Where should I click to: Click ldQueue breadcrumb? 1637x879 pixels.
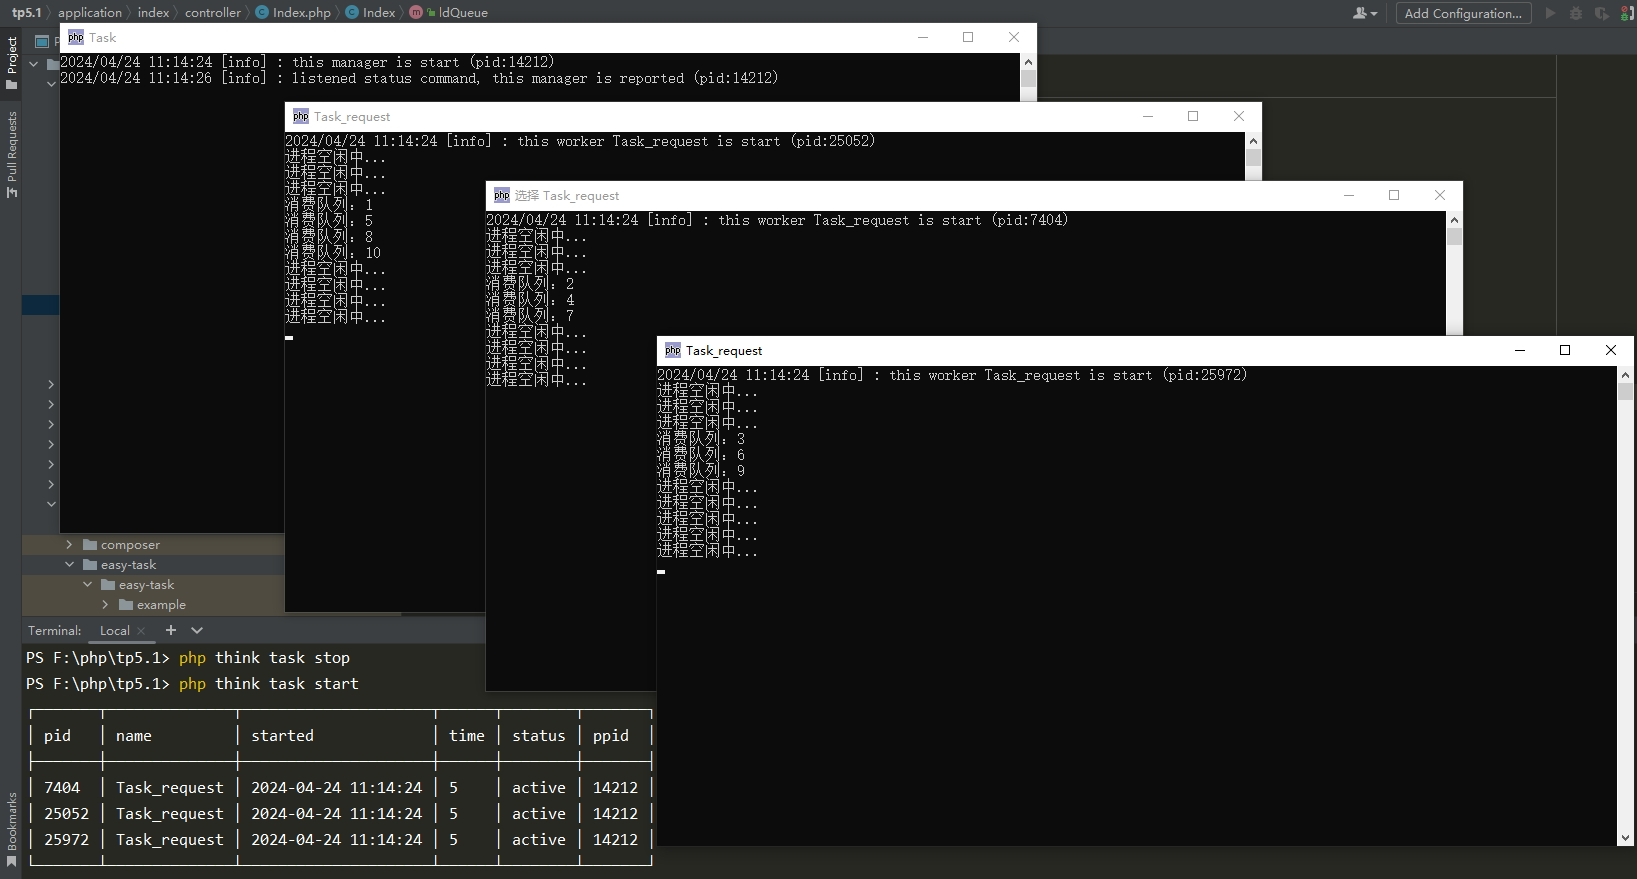click(x=463, y=12)
